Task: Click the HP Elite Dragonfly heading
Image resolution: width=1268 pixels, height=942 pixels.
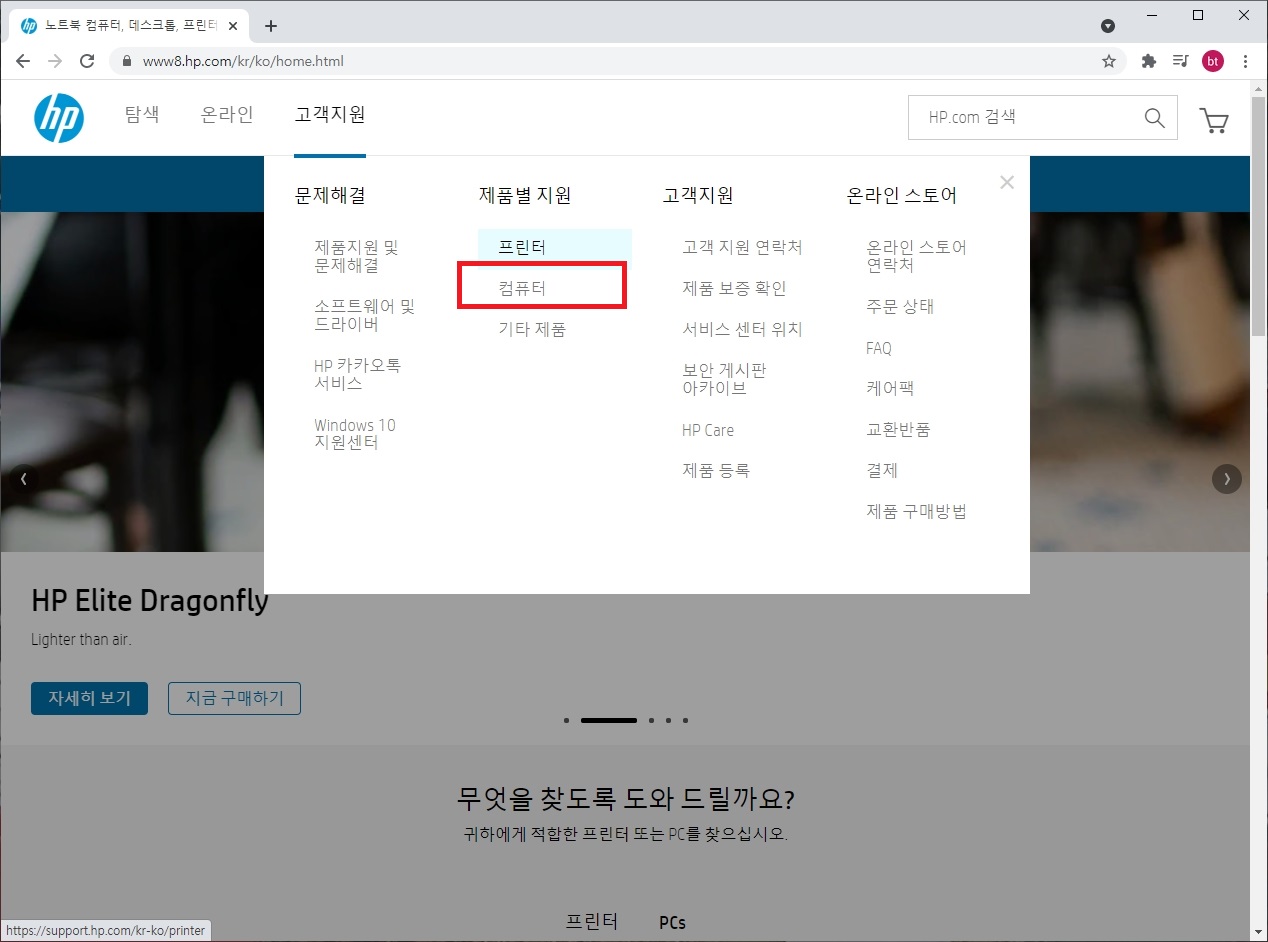Action: [x=150, y=600]
